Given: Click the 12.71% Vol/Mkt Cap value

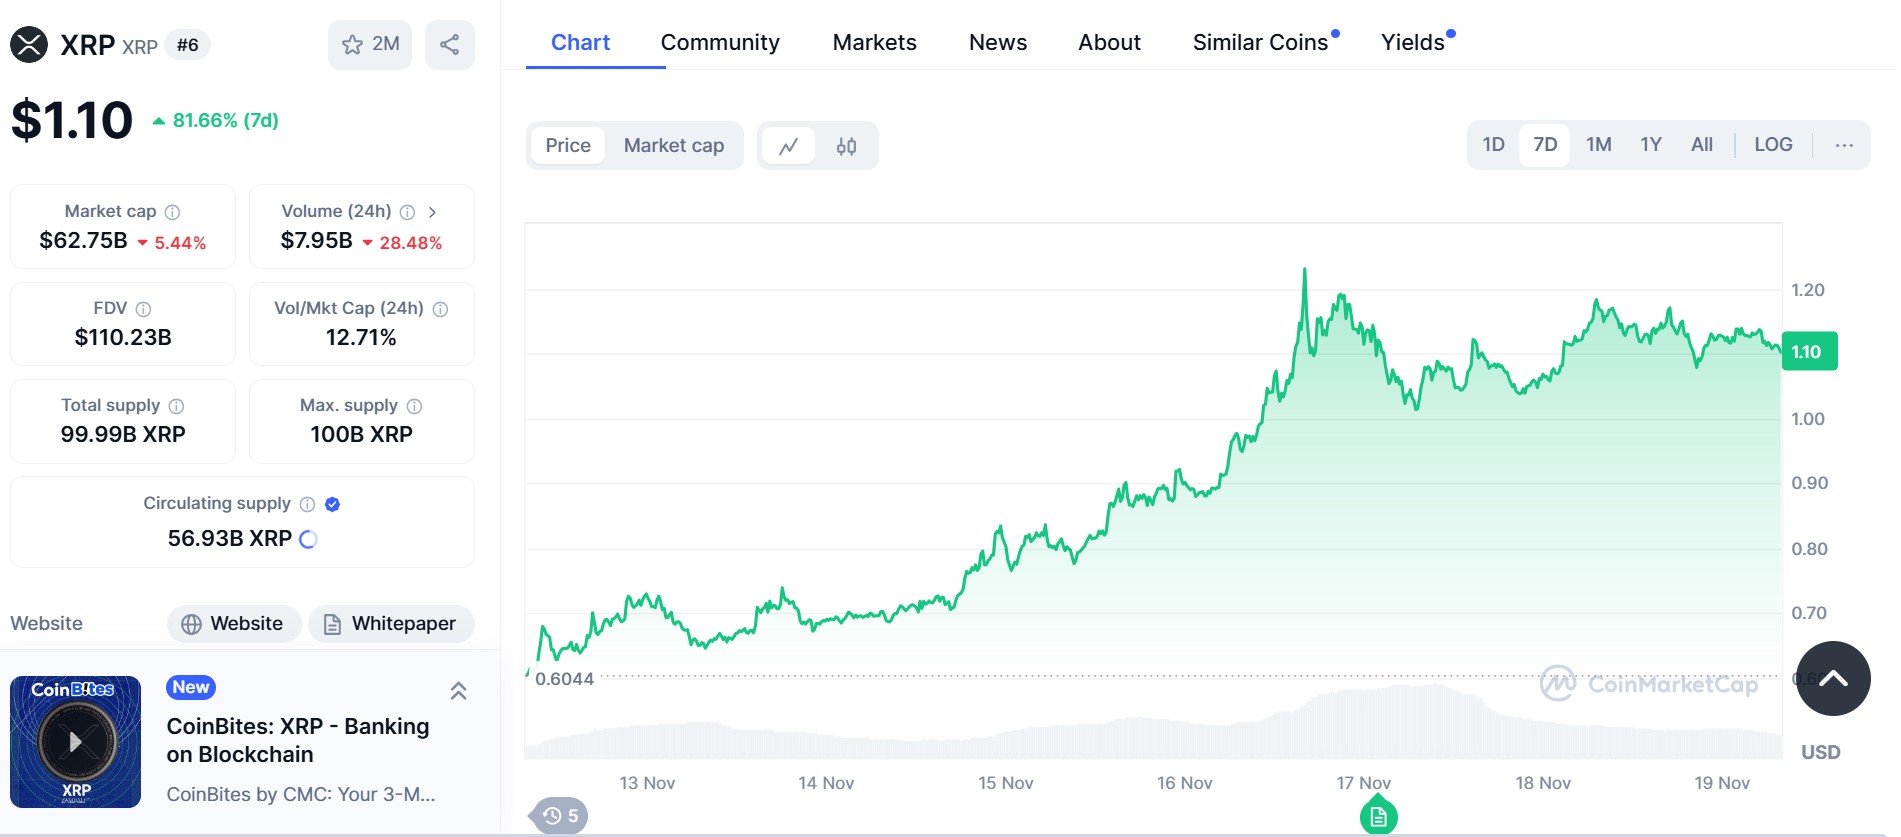Looking at the screenshot, I should click(361, 338).
